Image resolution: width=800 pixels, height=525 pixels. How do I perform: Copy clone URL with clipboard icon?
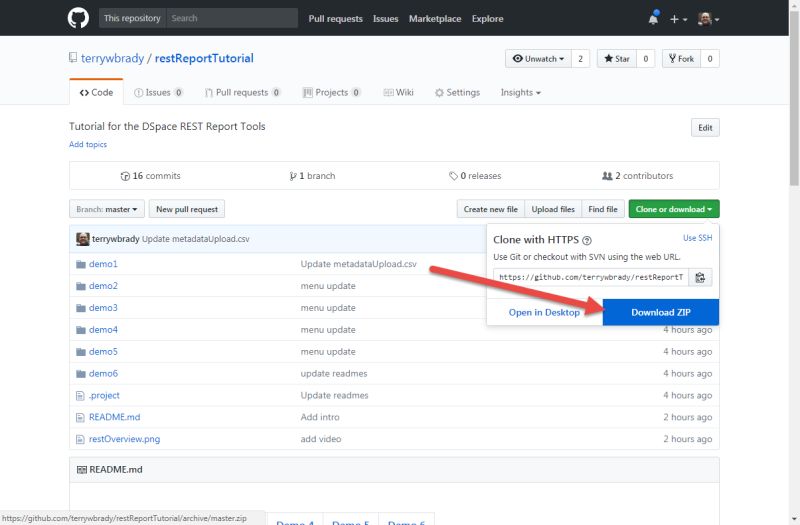(700, 277)
